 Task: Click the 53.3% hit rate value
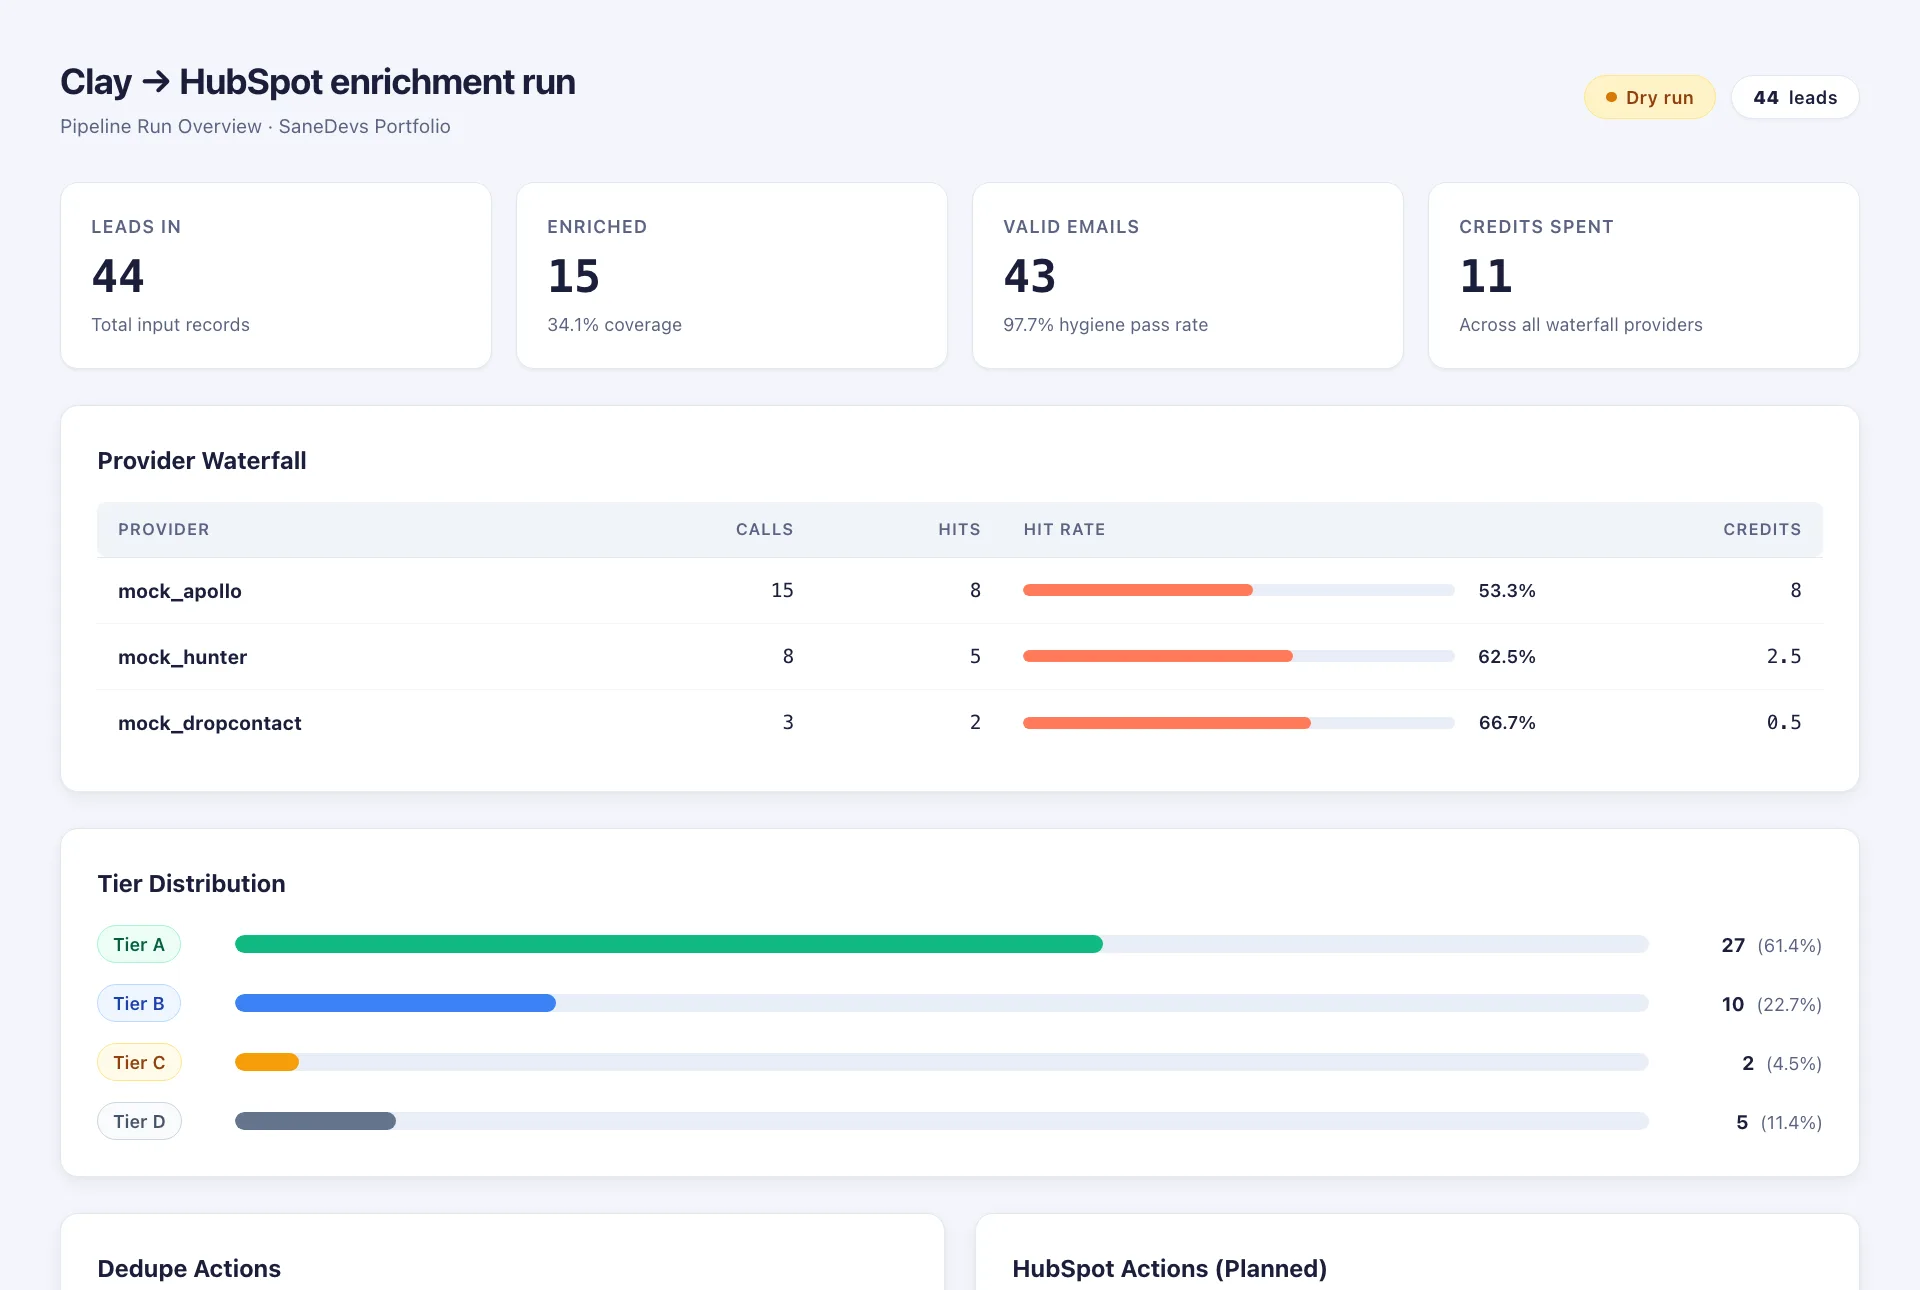pos(1507,591)
